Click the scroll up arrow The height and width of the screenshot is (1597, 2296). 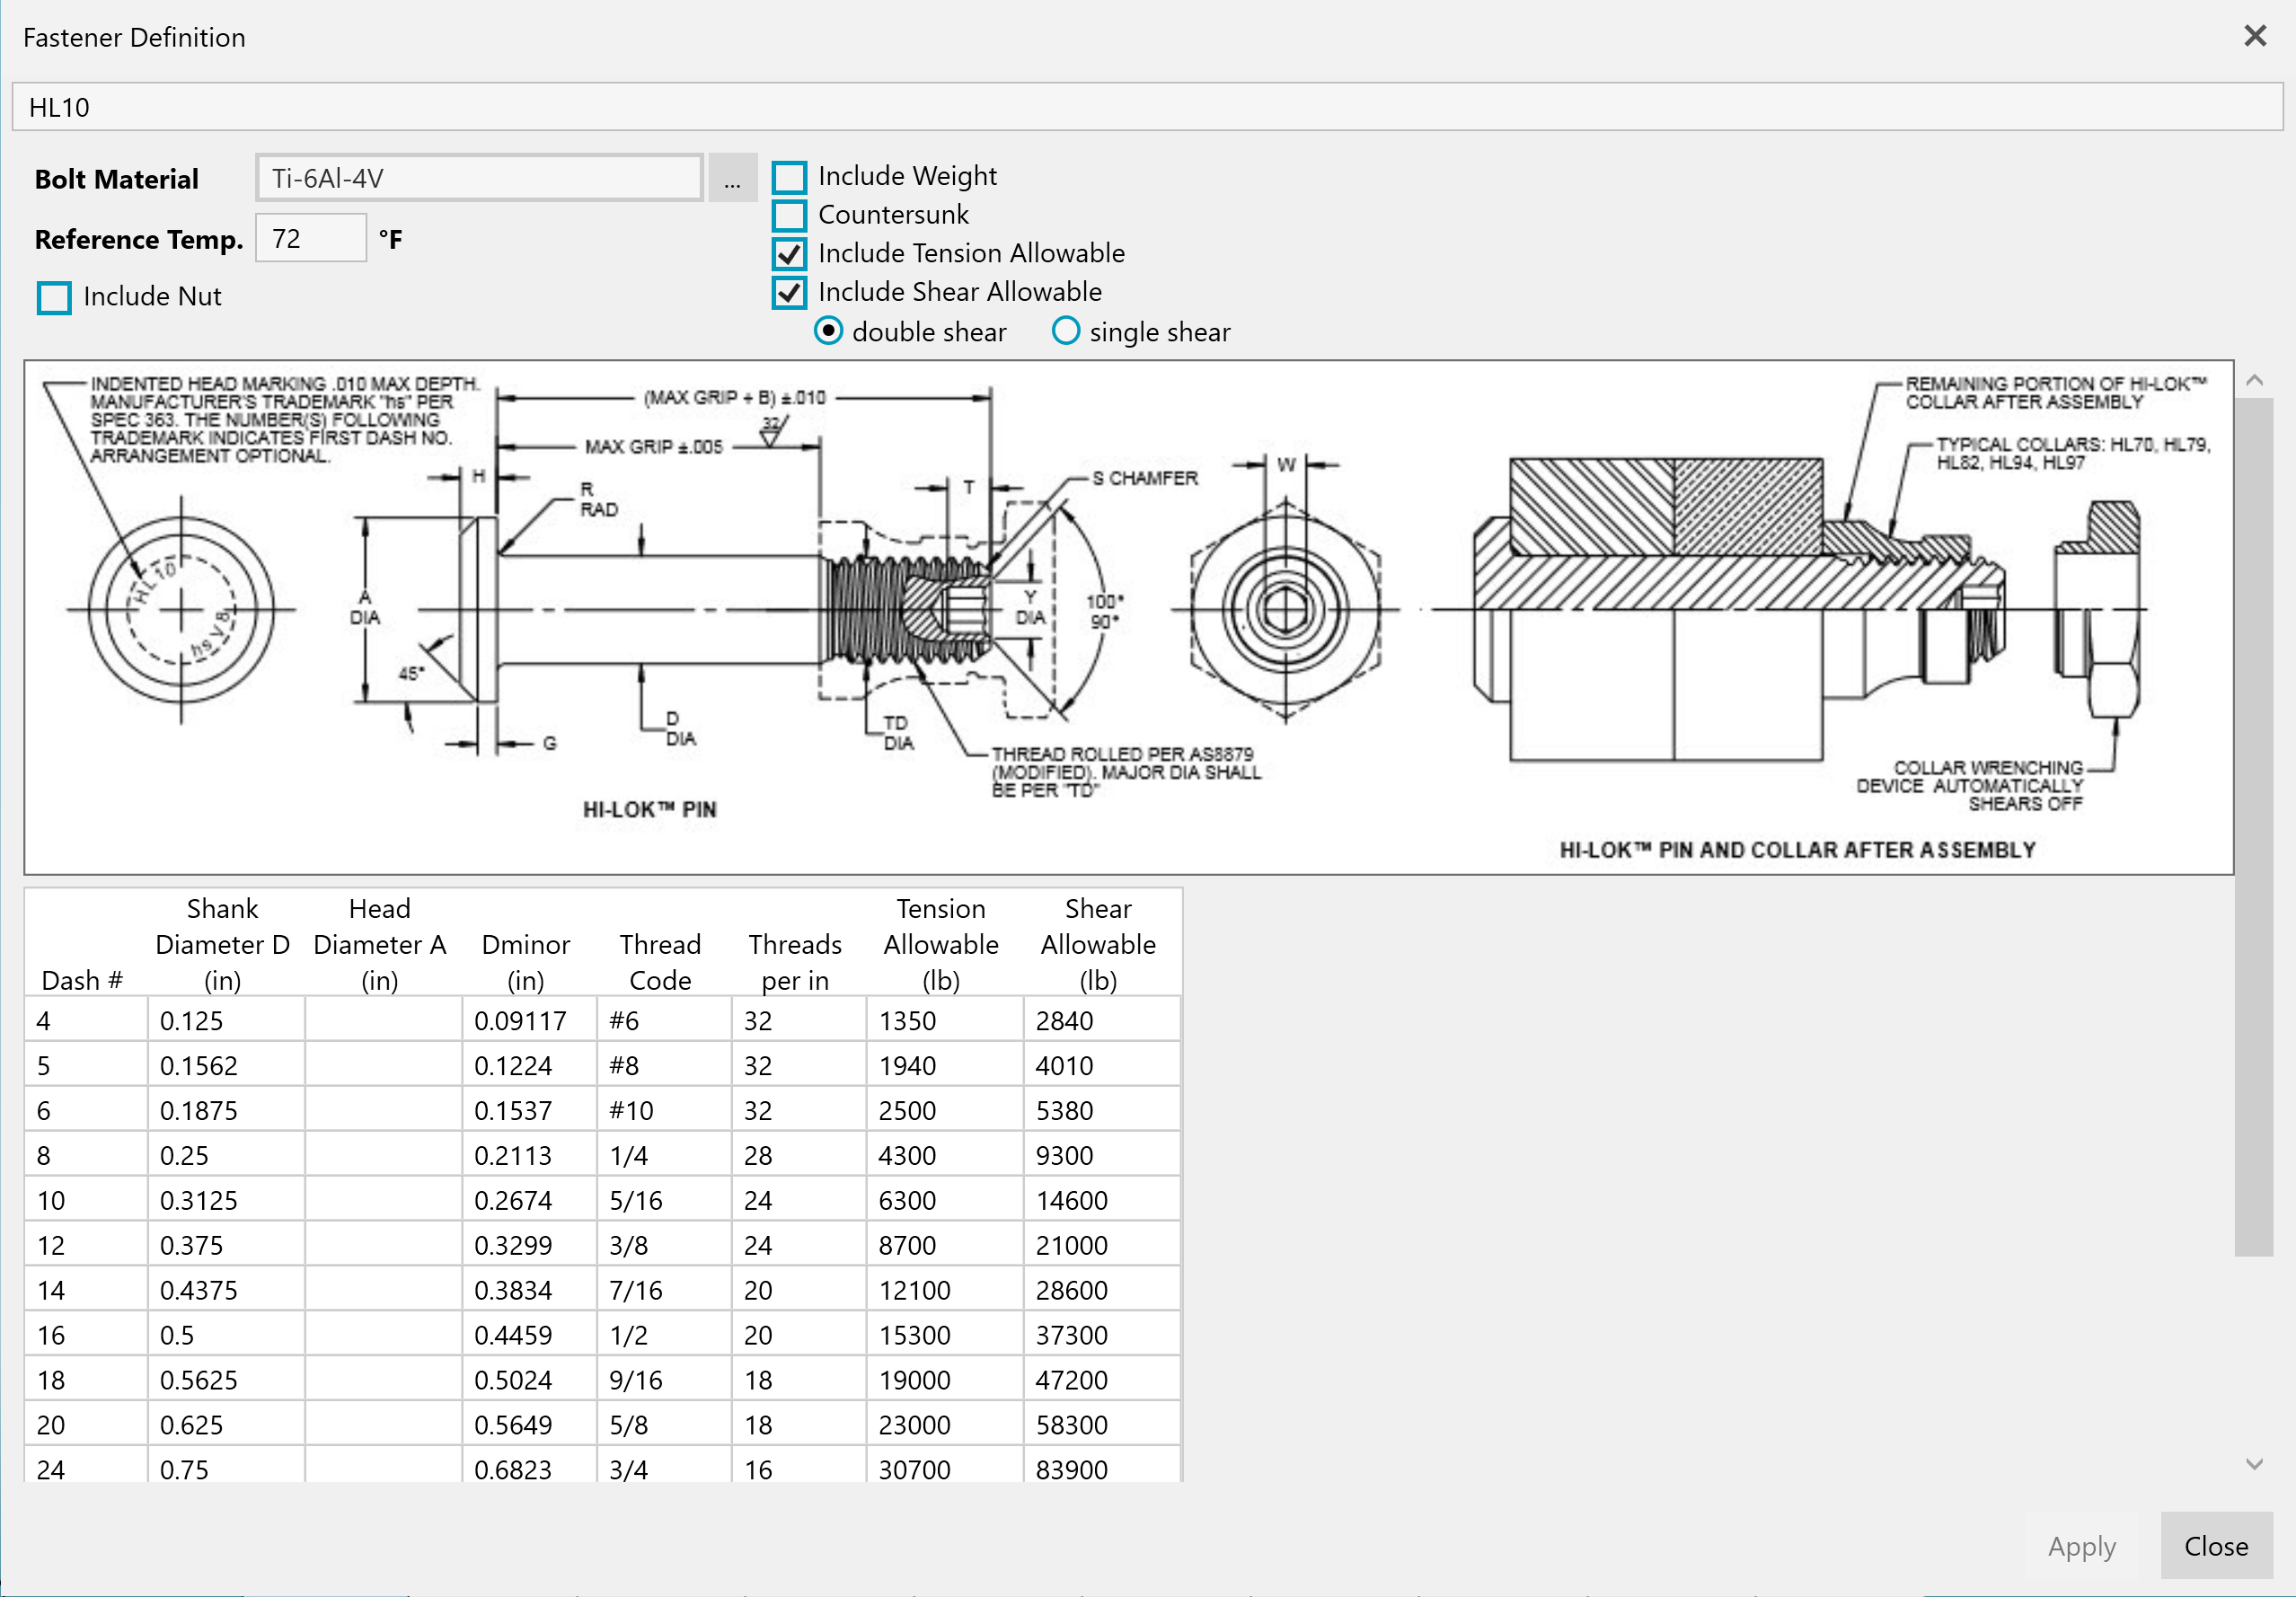(x=2254, y=380)
